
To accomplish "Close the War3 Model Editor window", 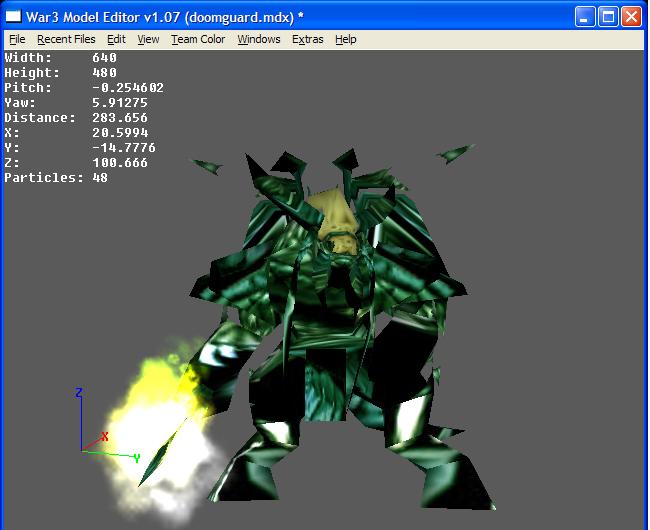I will pyautogui.click(x=631, y=17).
